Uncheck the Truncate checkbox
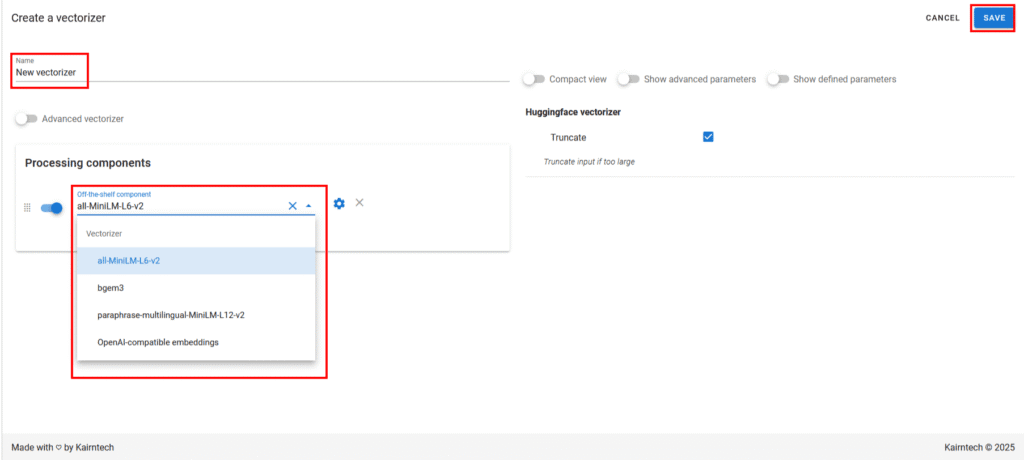This screenshot has width=1024, height=460. [708, 137]
